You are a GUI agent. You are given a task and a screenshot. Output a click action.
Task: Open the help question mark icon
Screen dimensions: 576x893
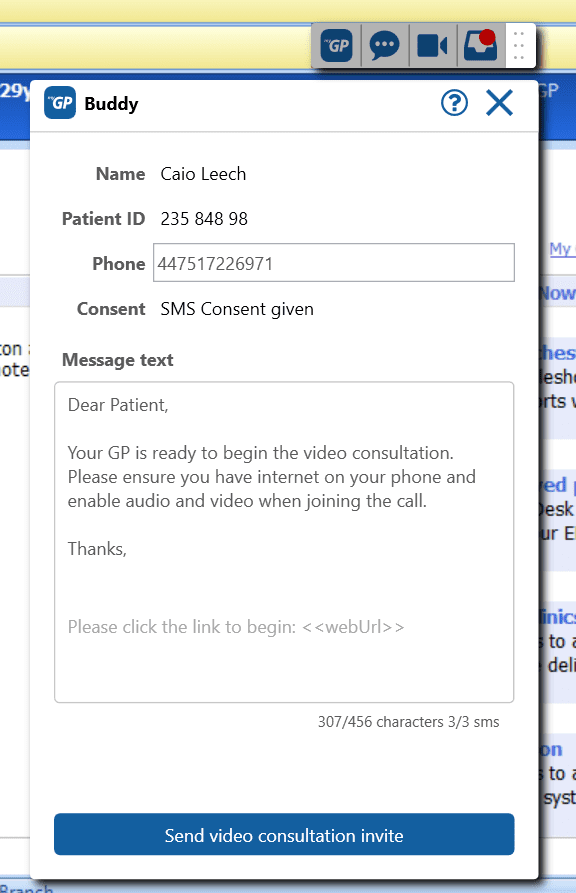455,103
